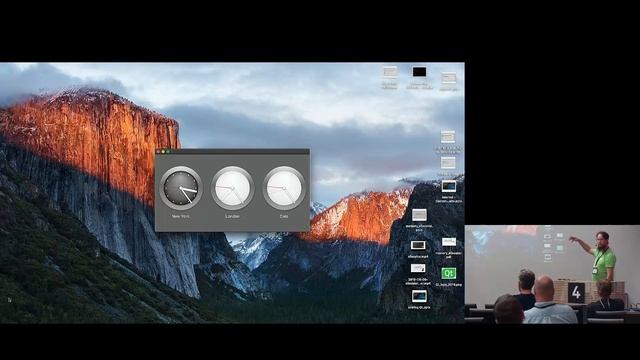Image resolution: width=640 pixels, height=360 pixels.
Task: Select the pdf file icon above Qt logo
Action: 449,242
